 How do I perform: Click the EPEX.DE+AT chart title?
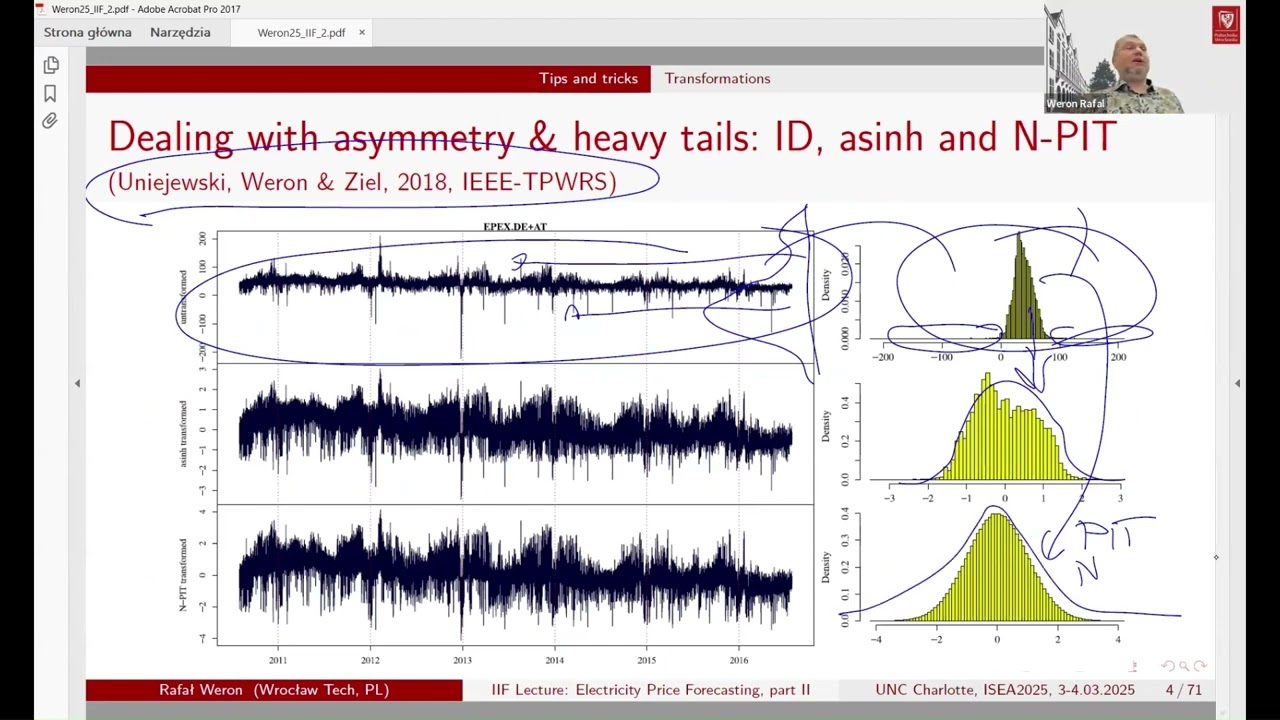click(x=515, y=227)
